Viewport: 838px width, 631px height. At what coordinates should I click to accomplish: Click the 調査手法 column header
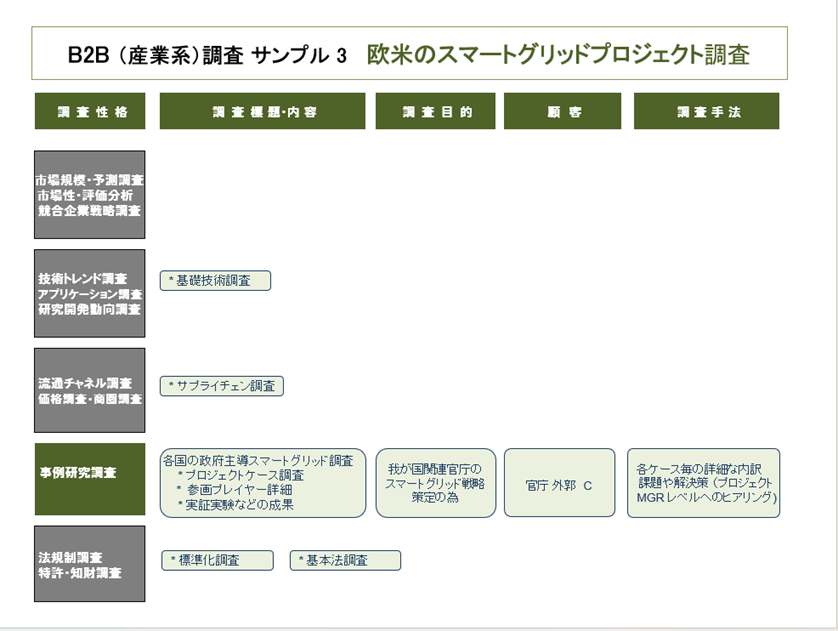coord(707,111)
